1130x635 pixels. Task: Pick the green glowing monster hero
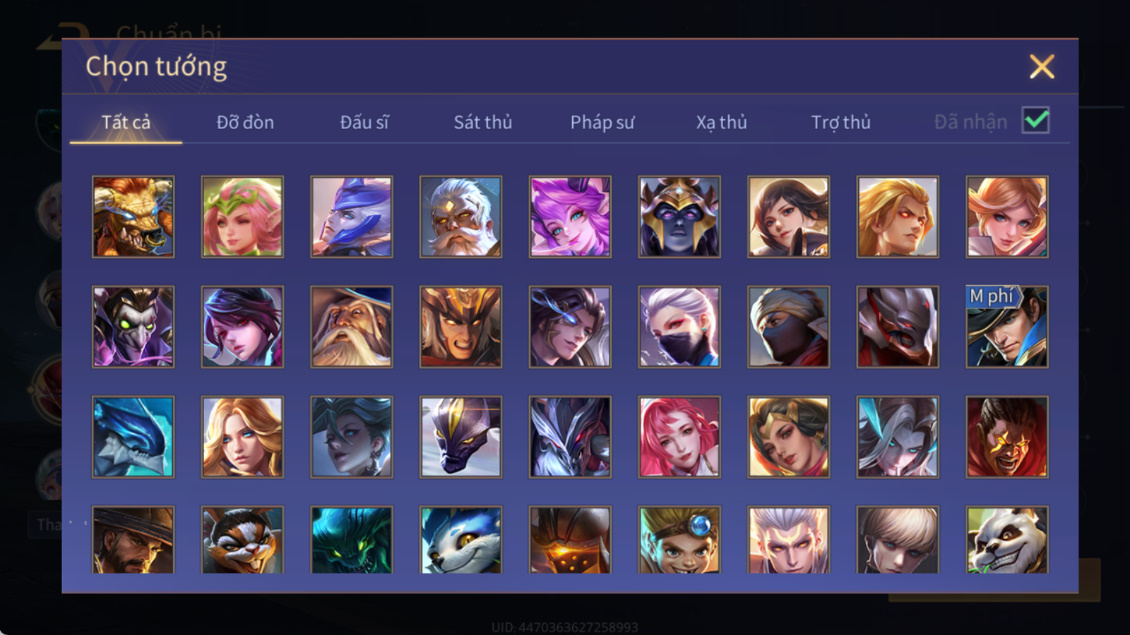tap(352, 540)
